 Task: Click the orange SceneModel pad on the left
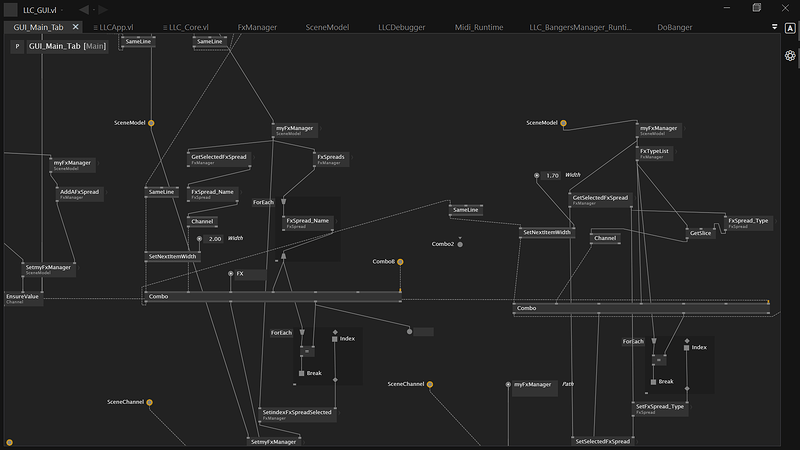point(152,123)
